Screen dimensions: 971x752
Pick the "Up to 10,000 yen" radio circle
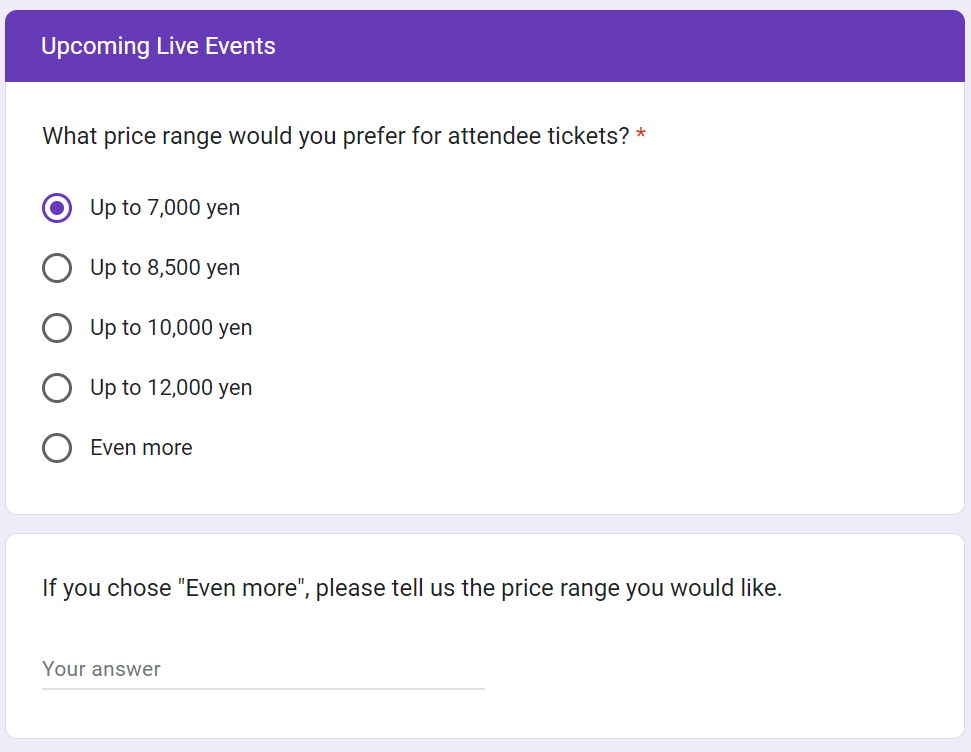[x=57, y=328]
